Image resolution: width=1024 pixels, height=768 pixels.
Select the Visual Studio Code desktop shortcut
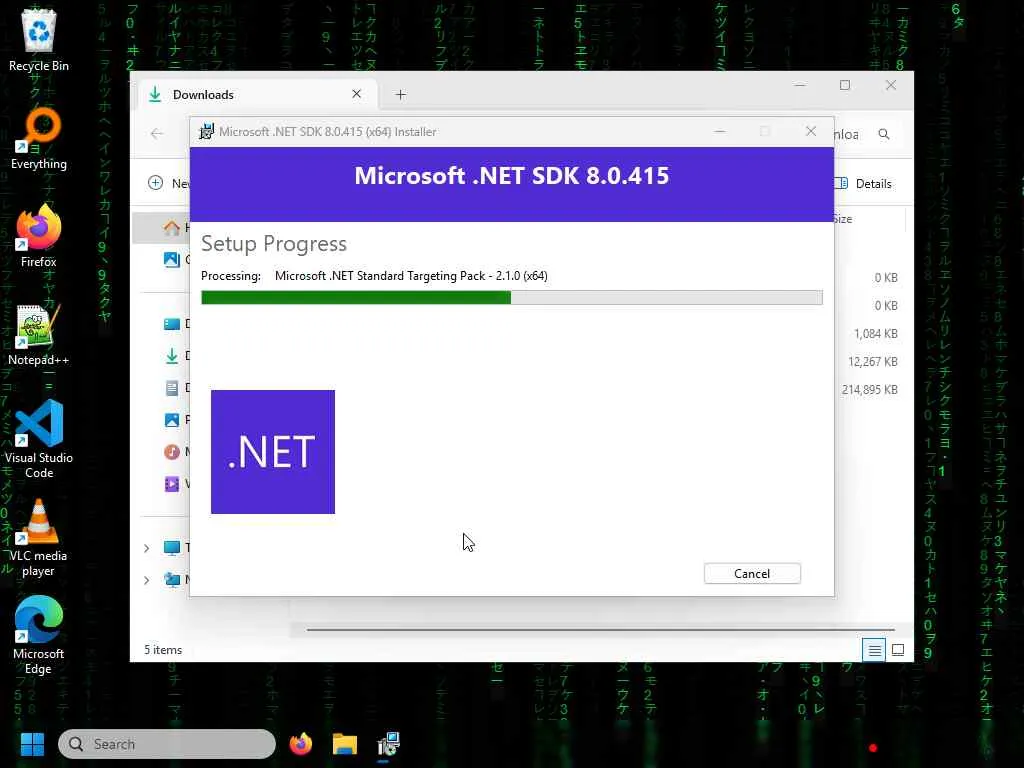(39, 440)
